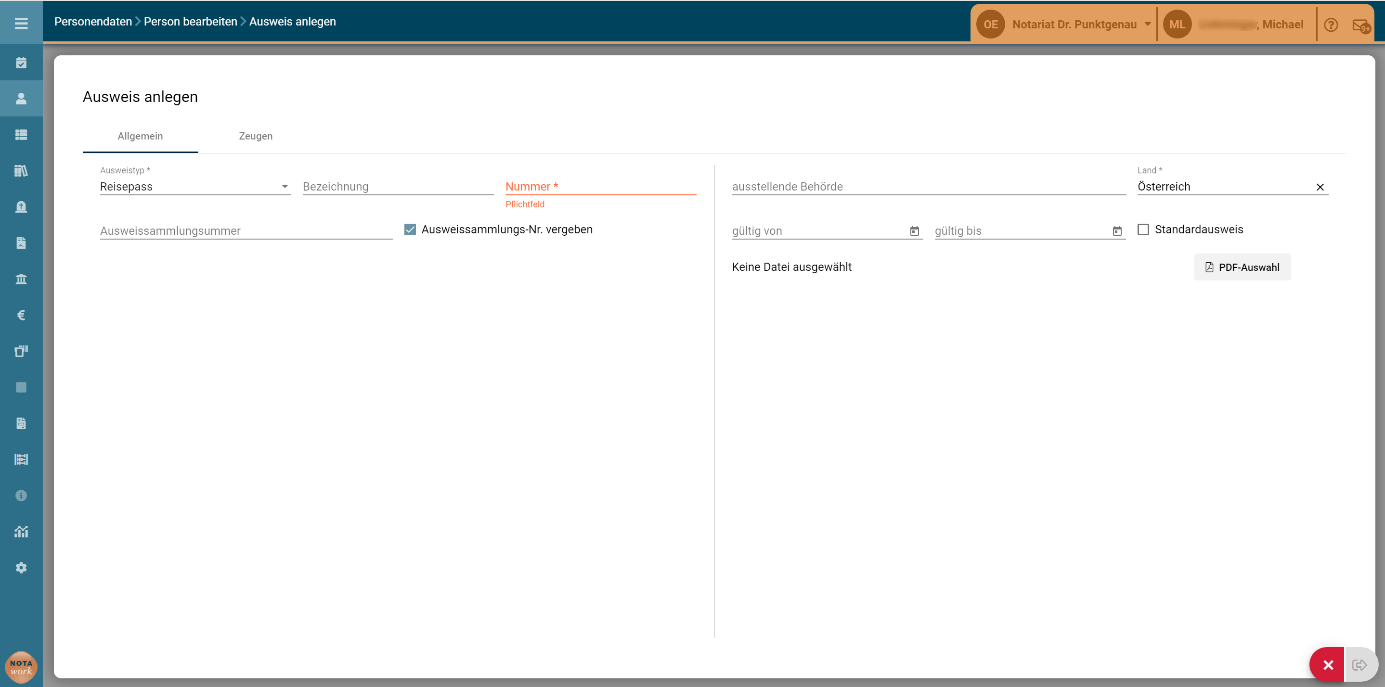Screen dimensions: 1385x687
Task: Open the settings gear sidebar icon
Action: (x=21, y=567)
